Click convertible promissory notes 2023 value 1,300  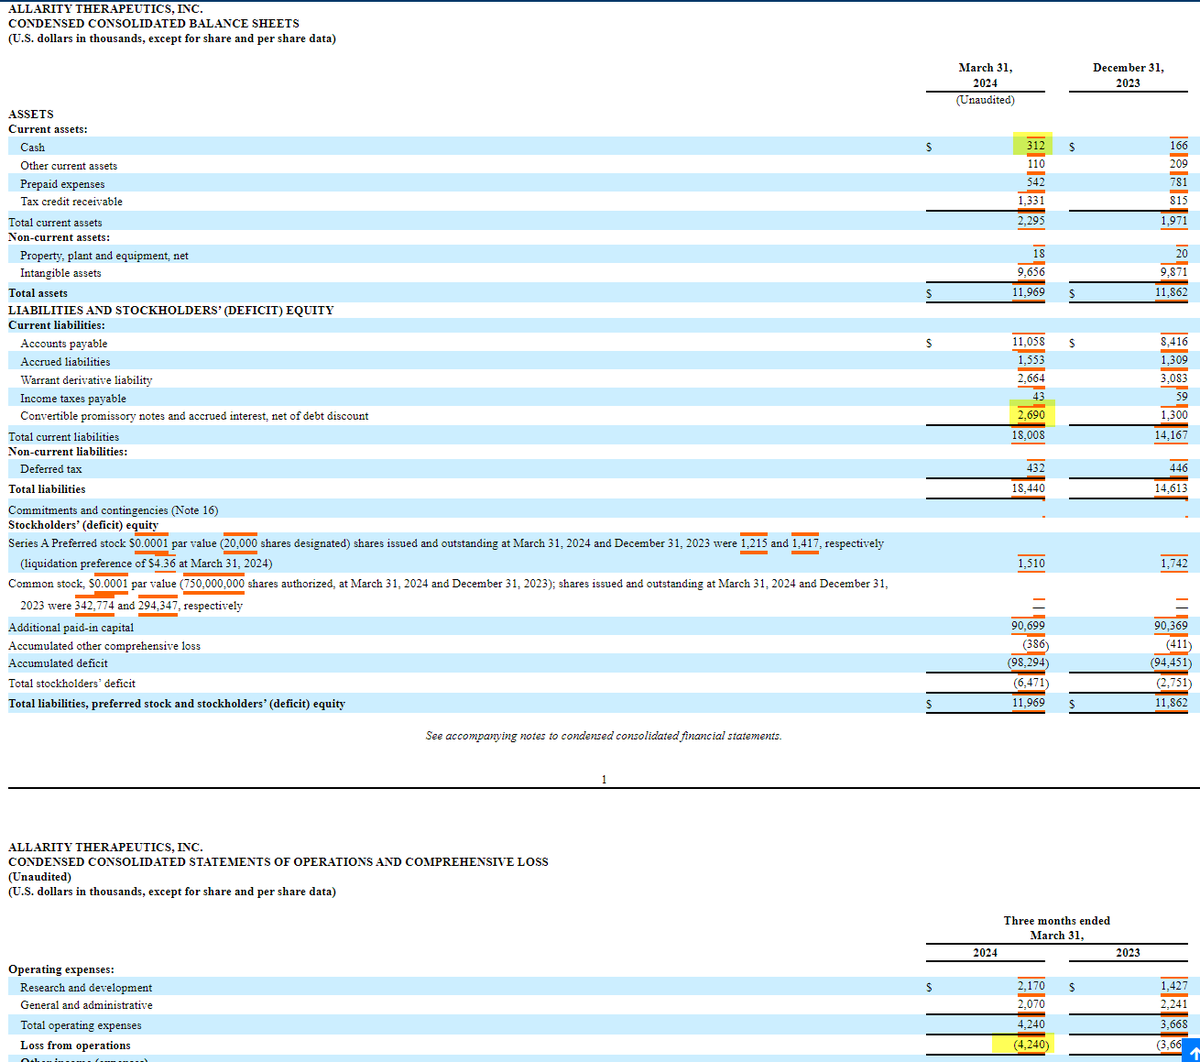pyautogui.click(x=1173, y=415)
